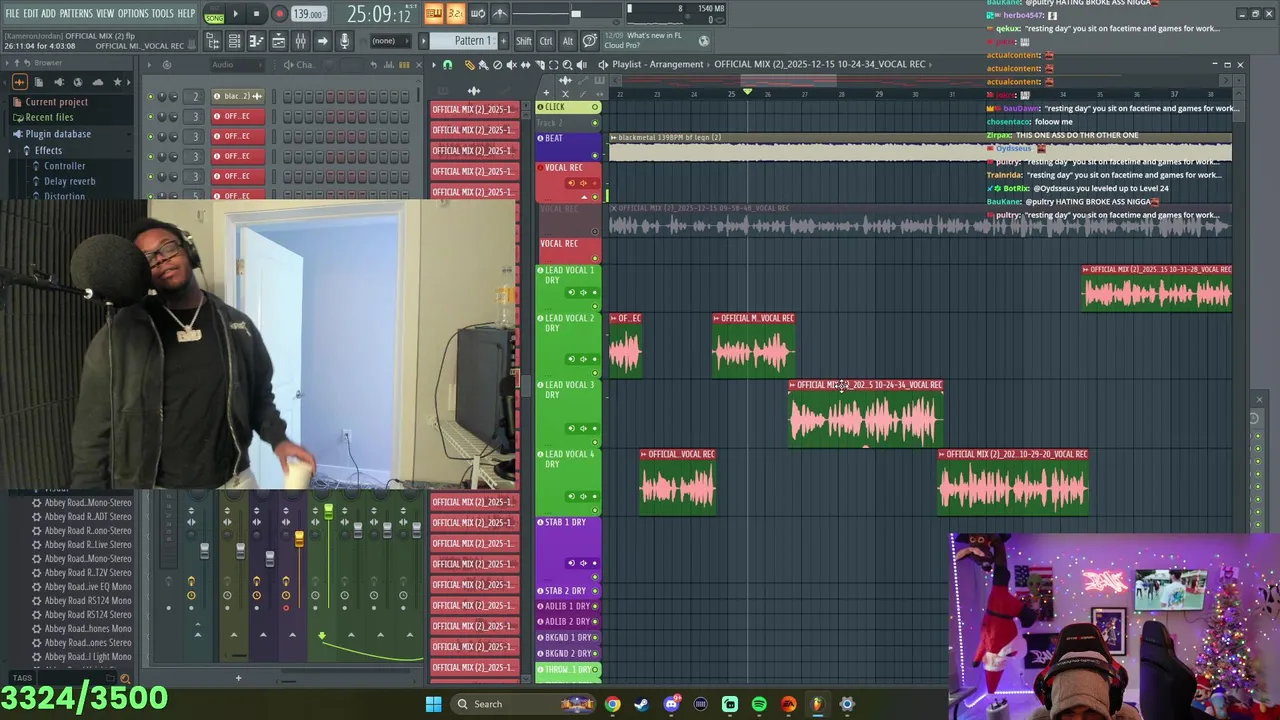This screenshot has width=1280, height=720.
Task: Select the Mute tool in playlist toolbar
Action: pyautogui.click(x=512, y=65)
